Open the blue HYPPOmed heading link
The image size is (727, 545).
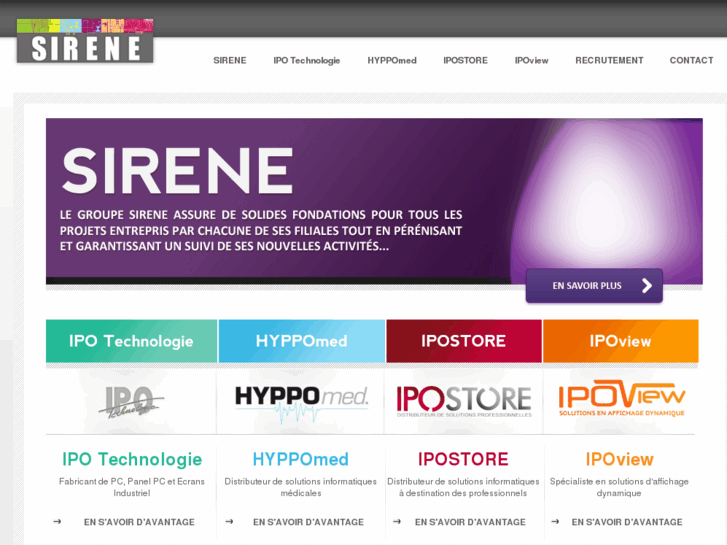[300, 459]
